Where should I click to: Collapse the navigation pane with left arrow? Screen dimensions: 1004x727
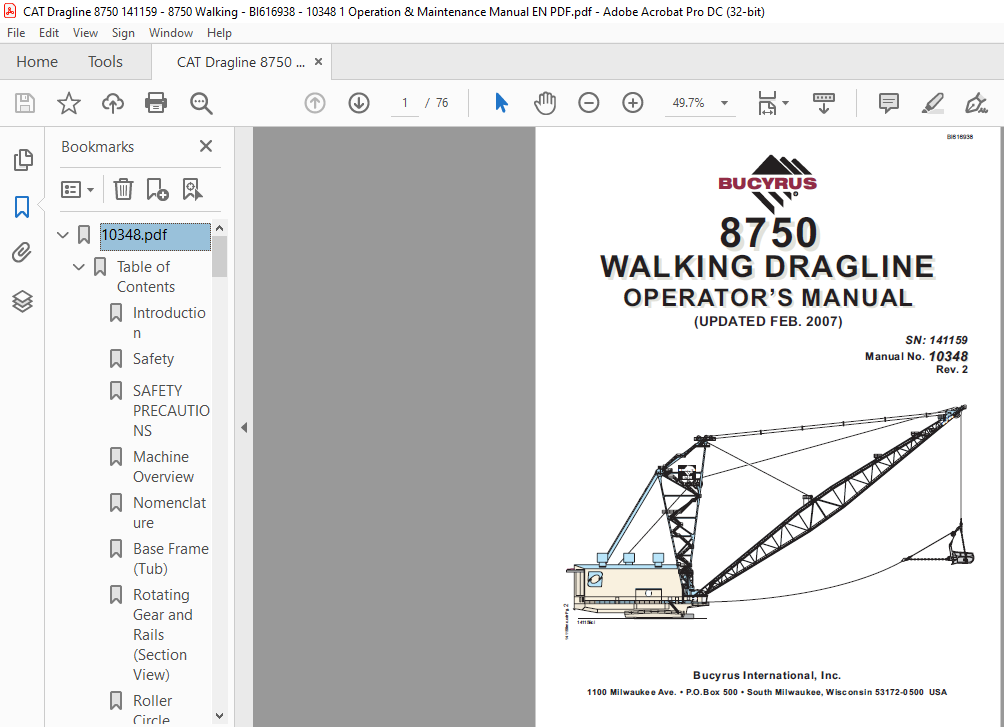click(x=244, y=427)
